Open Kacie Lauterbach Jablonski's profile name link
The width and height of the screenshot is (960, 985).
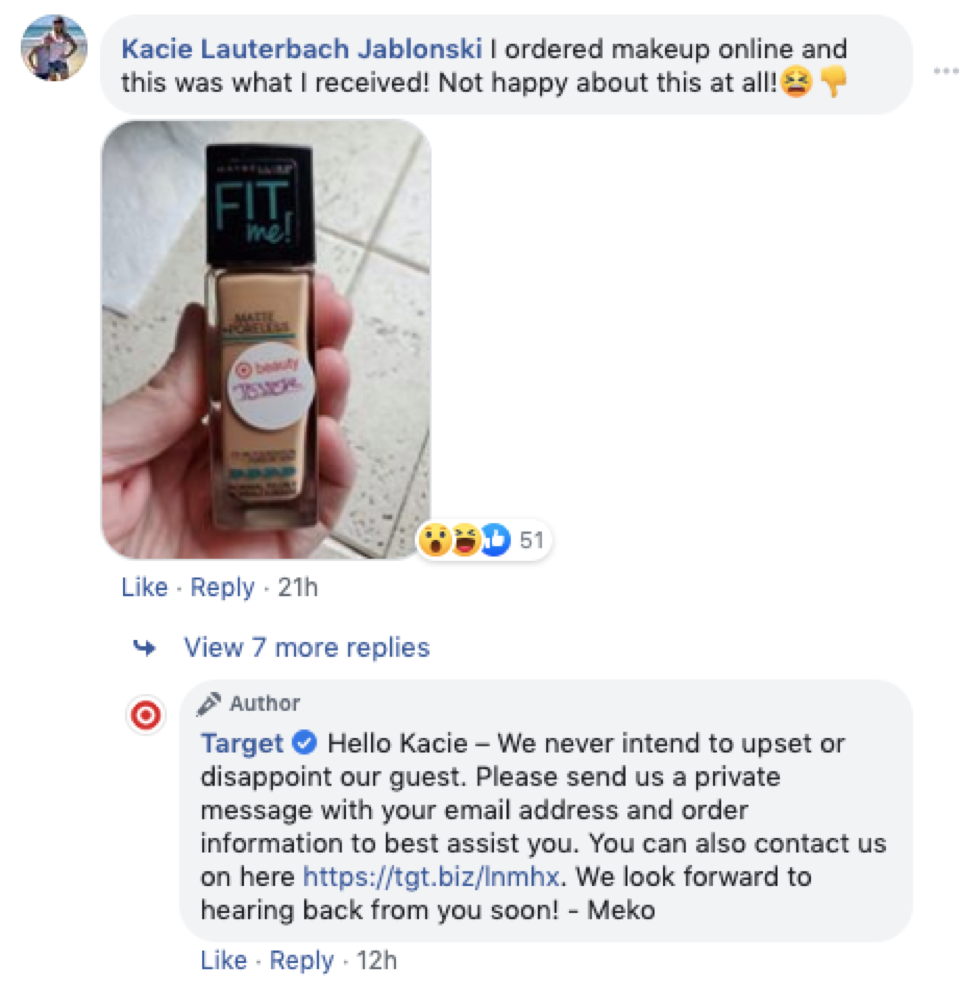[x=302, y=49]
